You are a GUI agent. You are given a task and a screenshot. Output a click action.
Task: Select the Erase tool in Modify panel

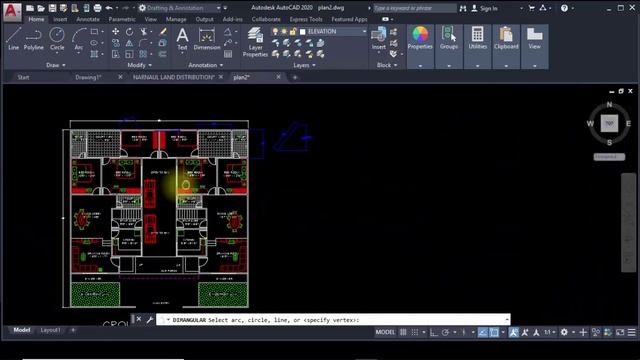(162, 31)
